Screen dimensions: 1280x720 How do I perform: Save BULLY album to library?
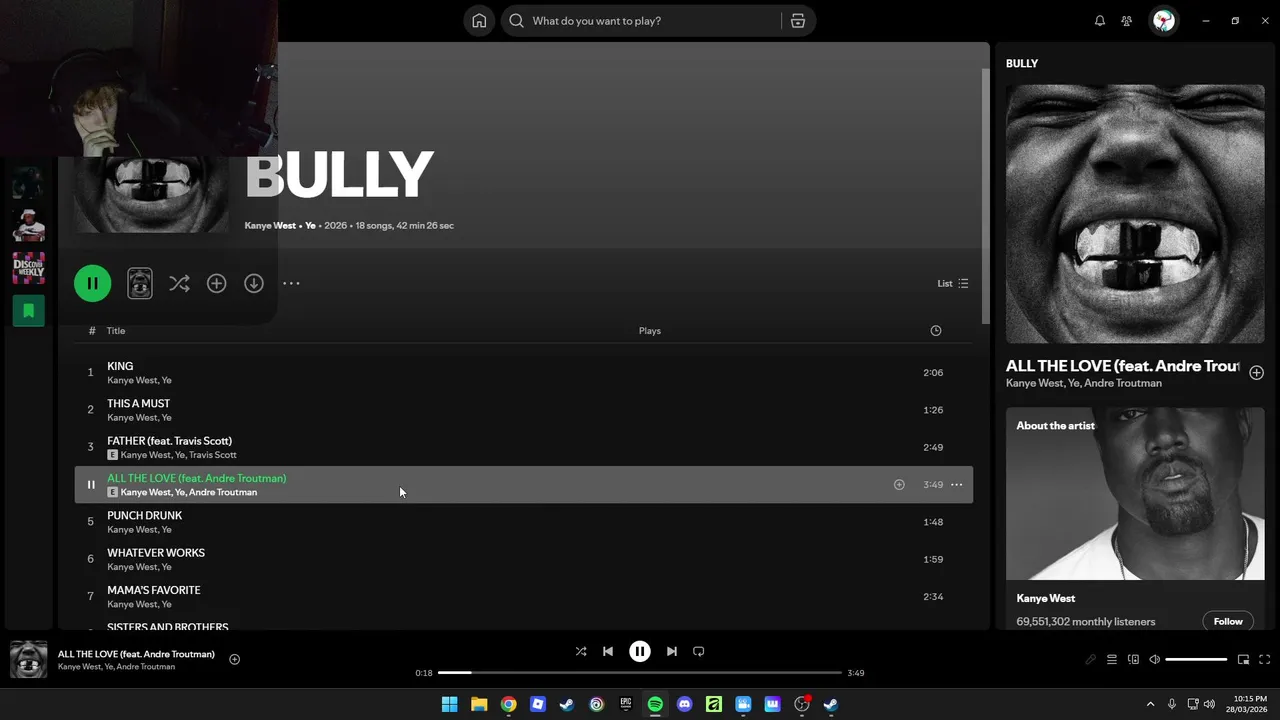pos(216,284)
